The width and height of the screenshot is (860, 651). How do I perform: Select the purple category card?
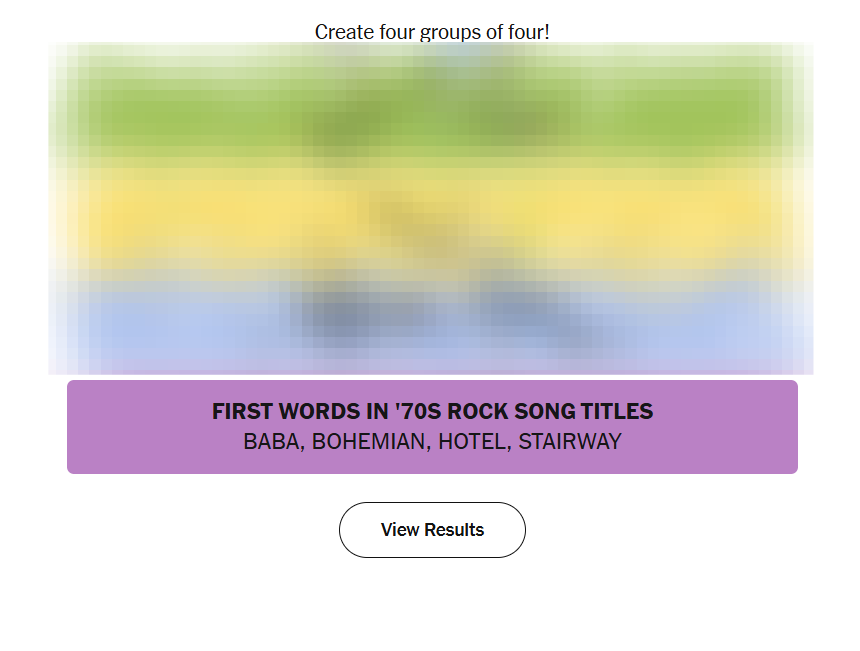coord(432,427)
